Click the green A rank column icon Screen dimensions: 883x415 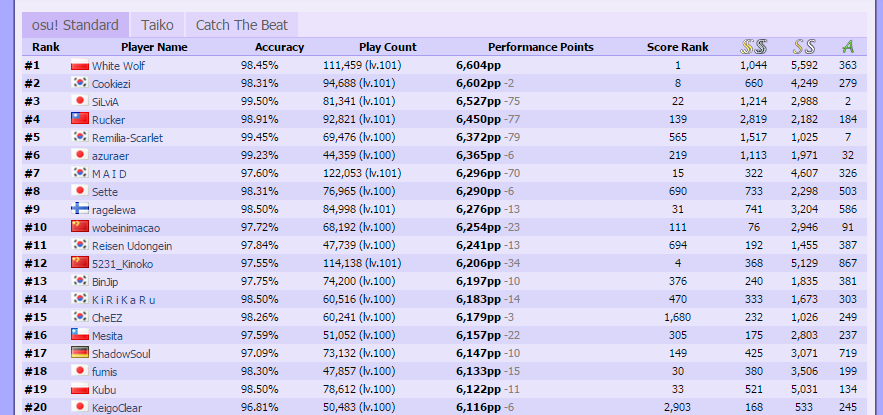[848, 47]
